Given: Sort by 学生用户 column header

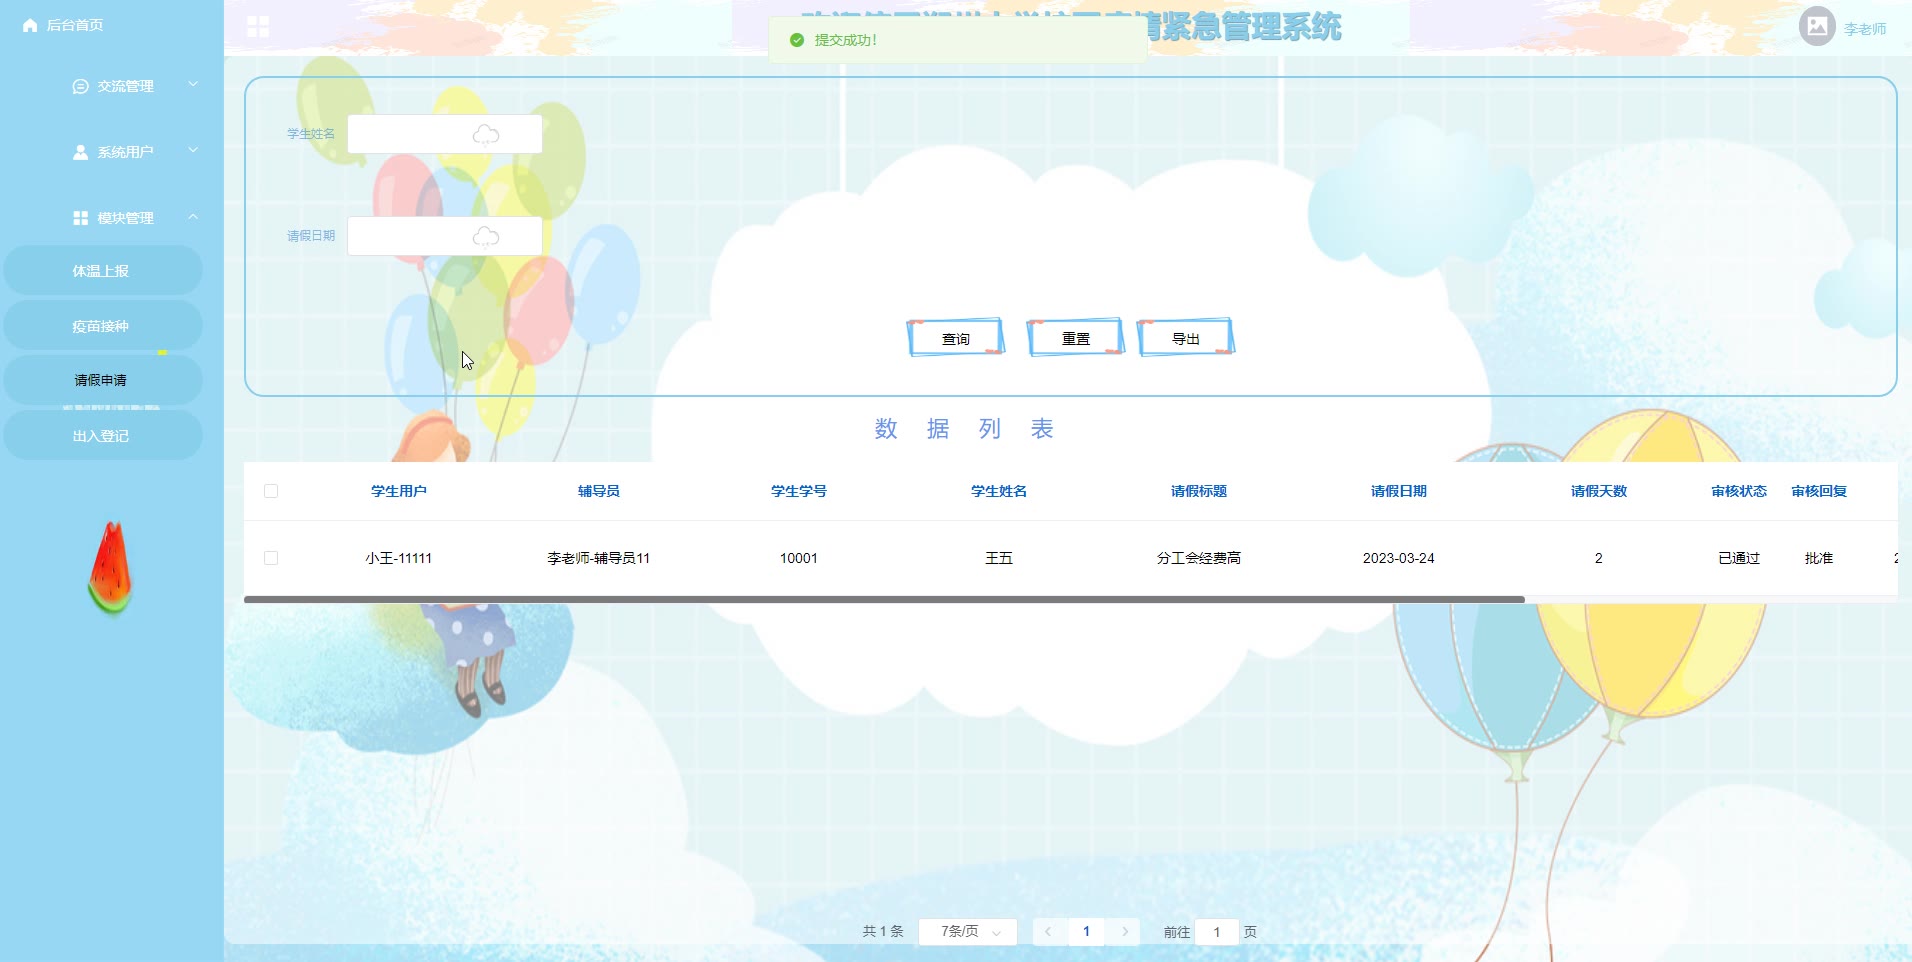Looking at the screenshot, I should [x=399, y=491].
